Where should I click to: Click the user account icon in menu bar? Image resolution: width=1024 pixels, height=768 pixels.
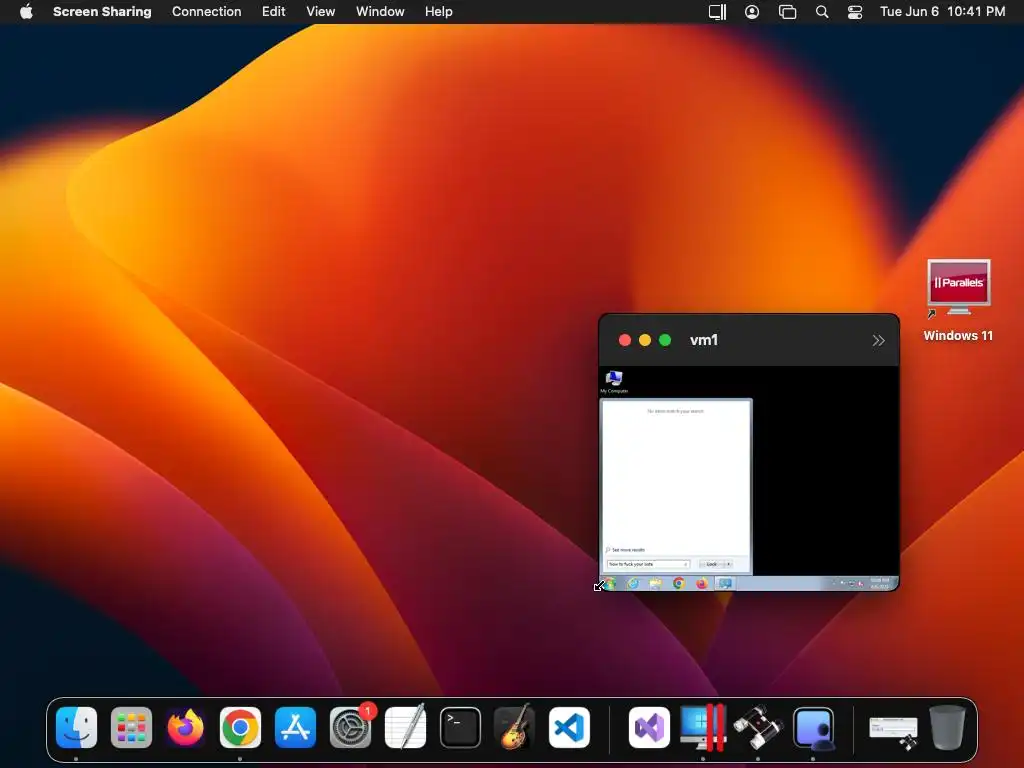click(x=752, y=12)
